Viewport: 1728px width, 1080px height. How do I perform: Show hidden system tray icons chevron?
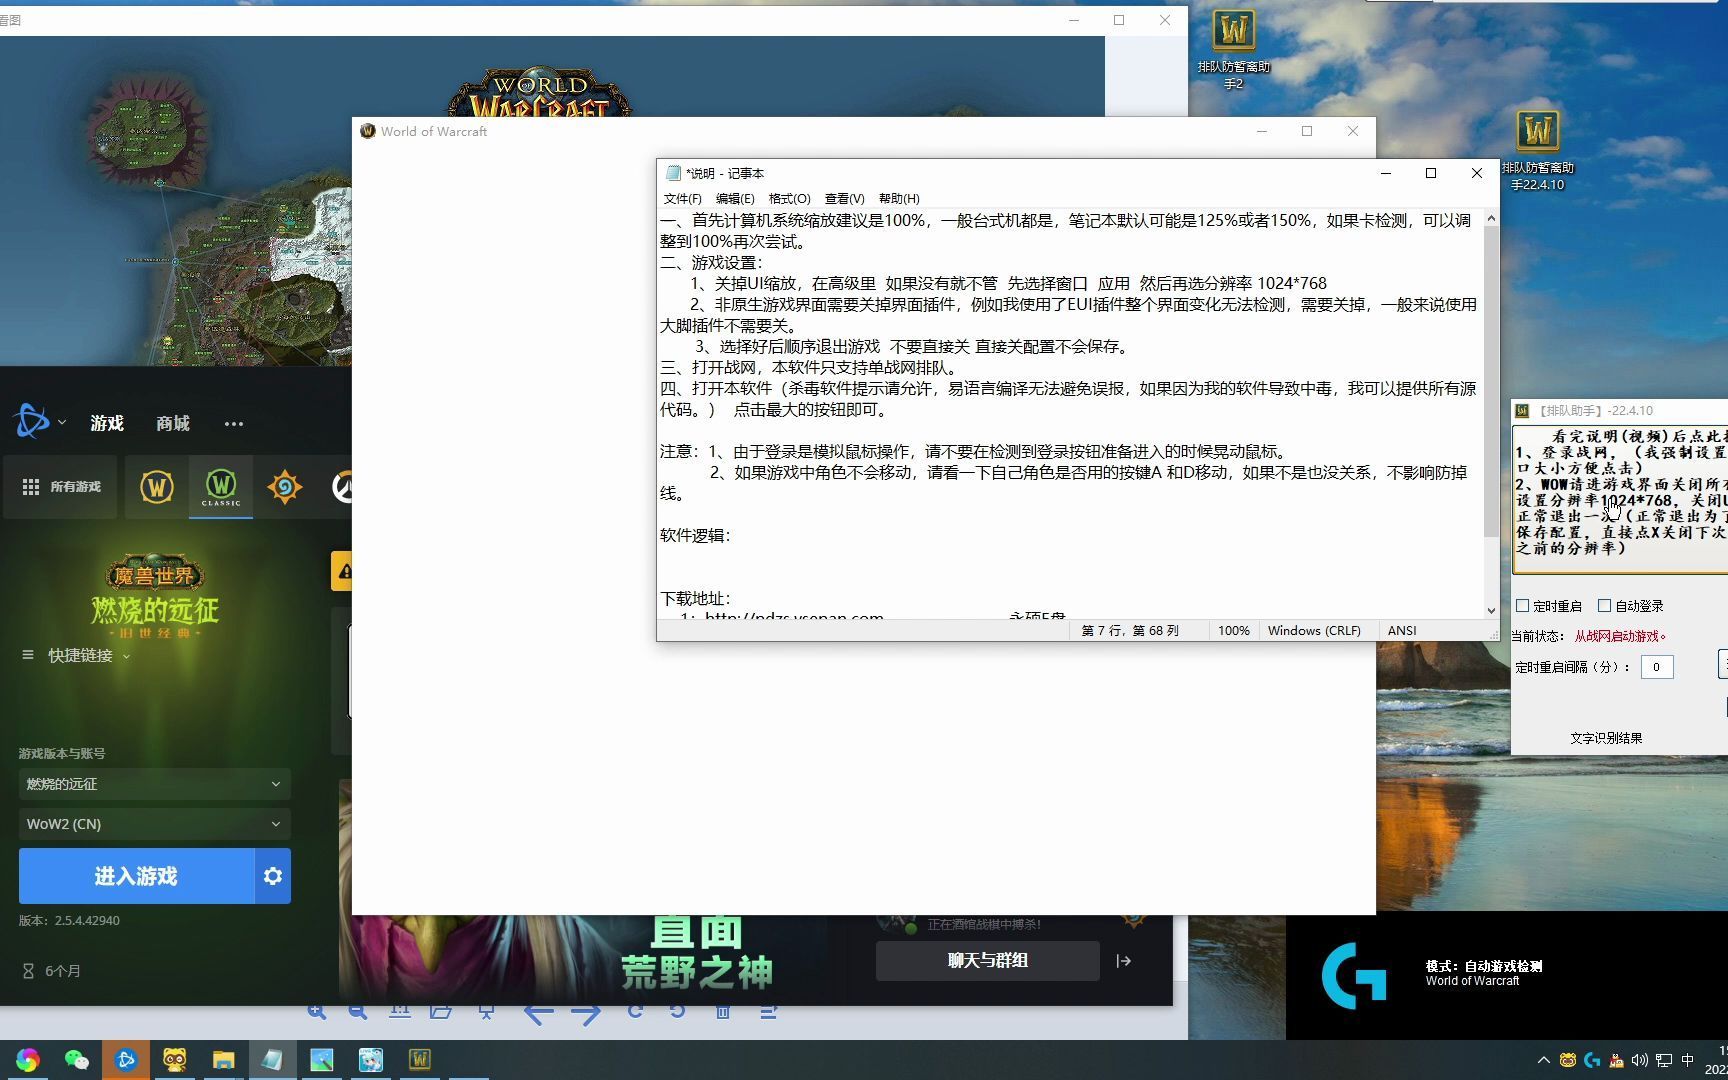coord(1543,1060)
